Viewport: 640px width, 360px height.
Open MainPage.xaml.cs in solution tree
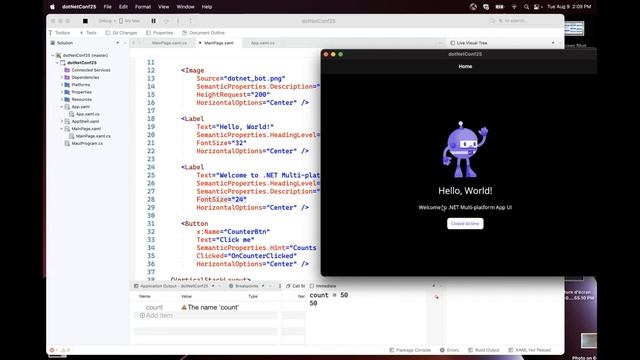point(93,136)
